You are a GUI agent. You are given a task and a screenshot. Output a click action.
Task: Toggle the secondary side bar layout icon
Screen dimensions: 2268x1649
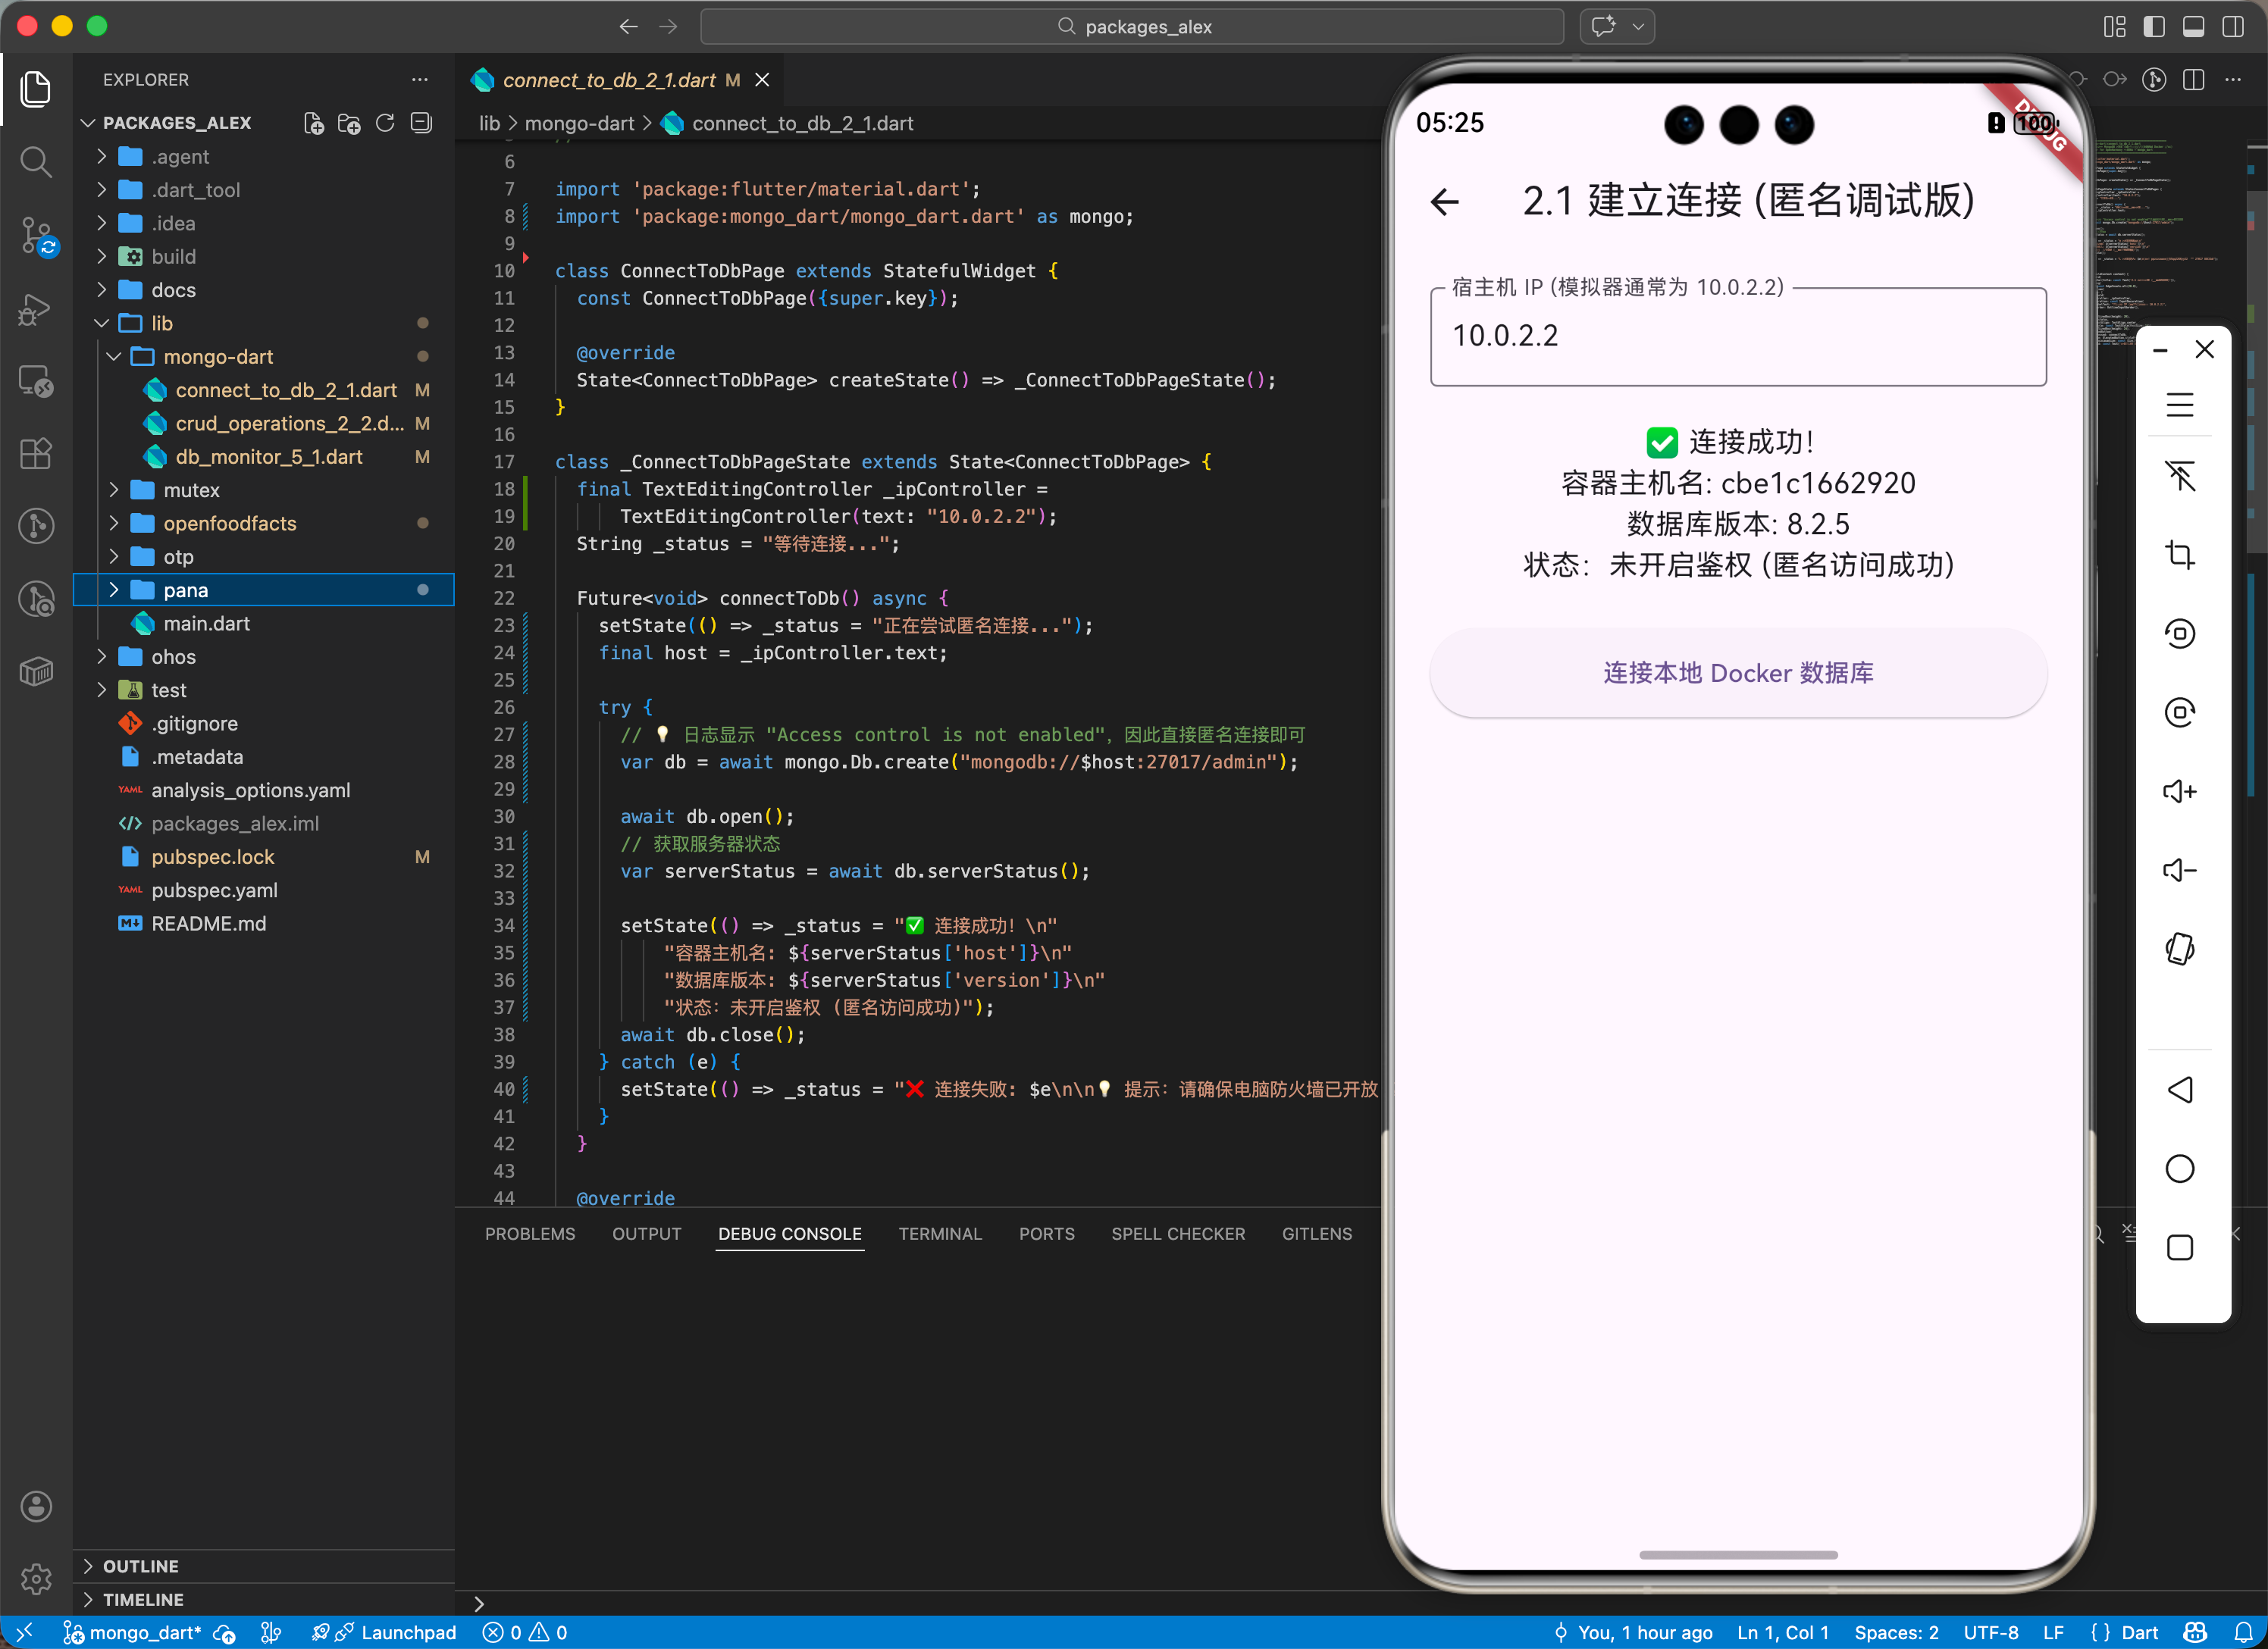click(x=2233, y=27)
